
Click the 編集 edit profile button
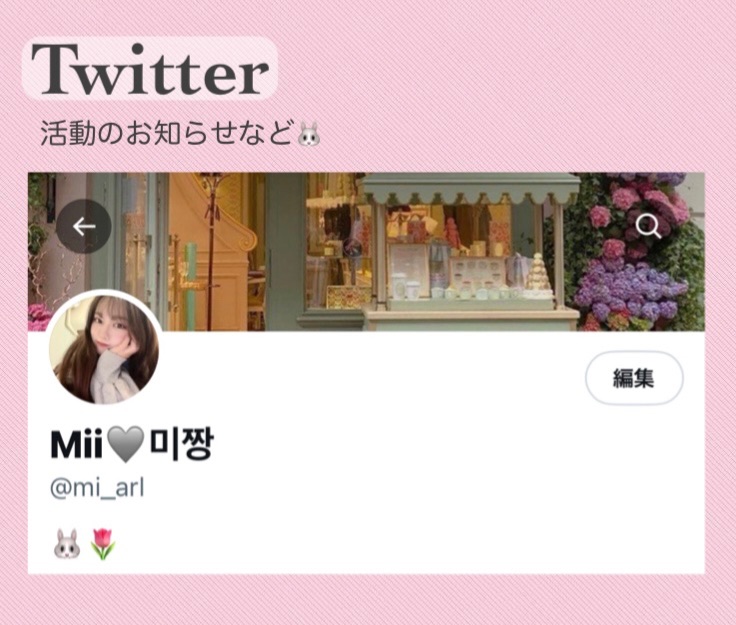pos(634,378)
